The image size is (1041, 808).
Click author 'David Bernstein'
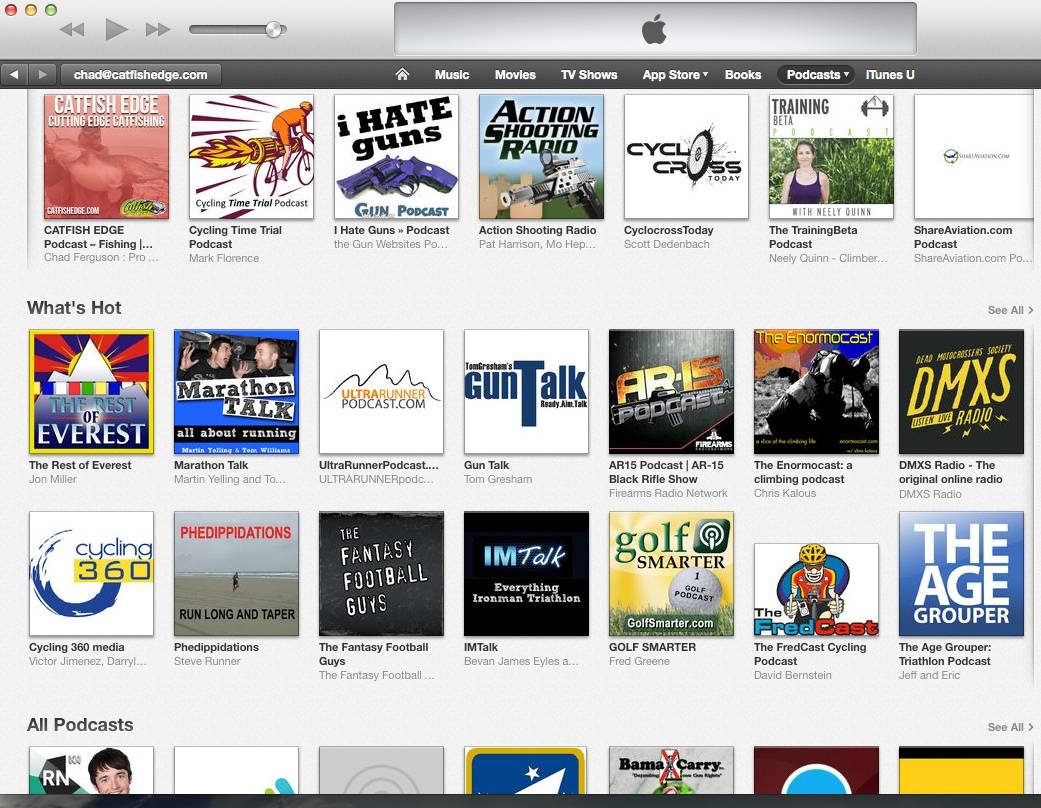click(793, 675)
